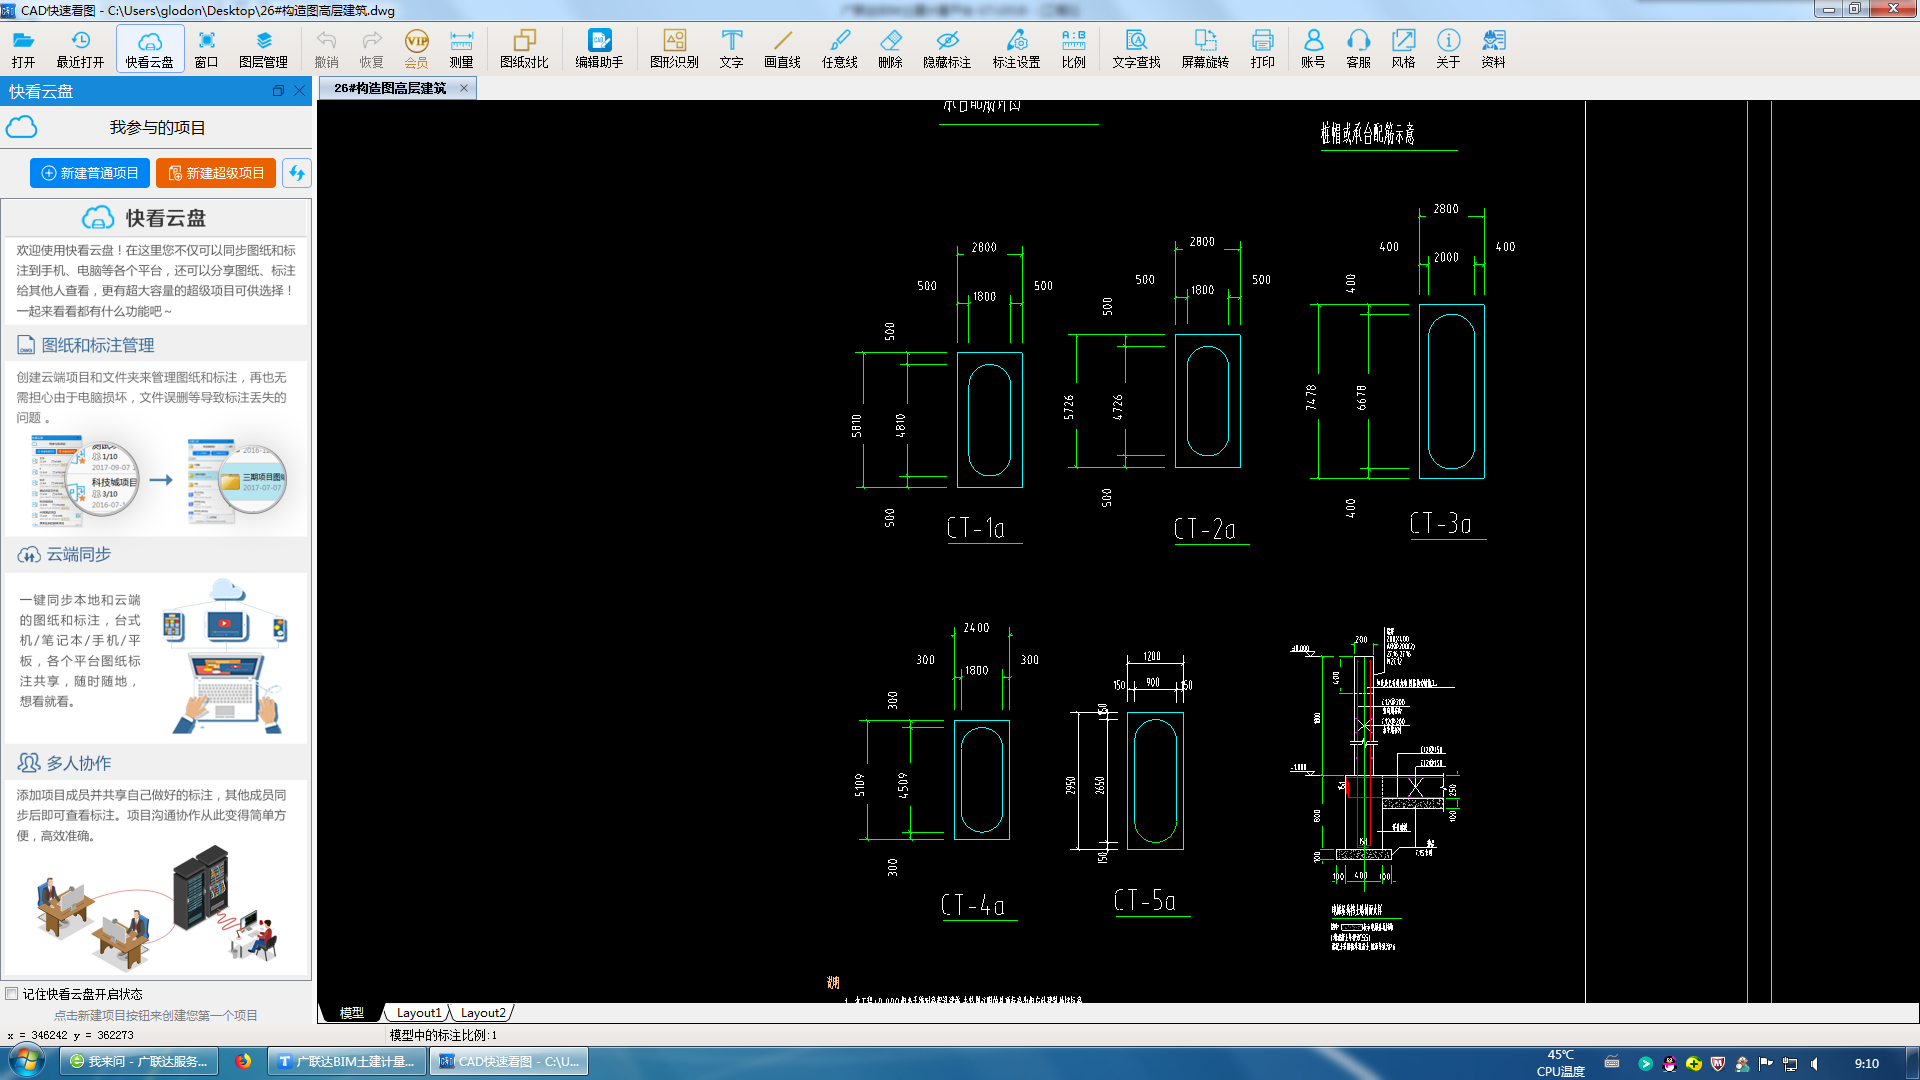Viewport: 1920px width, 1080px height.
Task: Open the 比例 scale tool
Action: (x=1073, y=48)
